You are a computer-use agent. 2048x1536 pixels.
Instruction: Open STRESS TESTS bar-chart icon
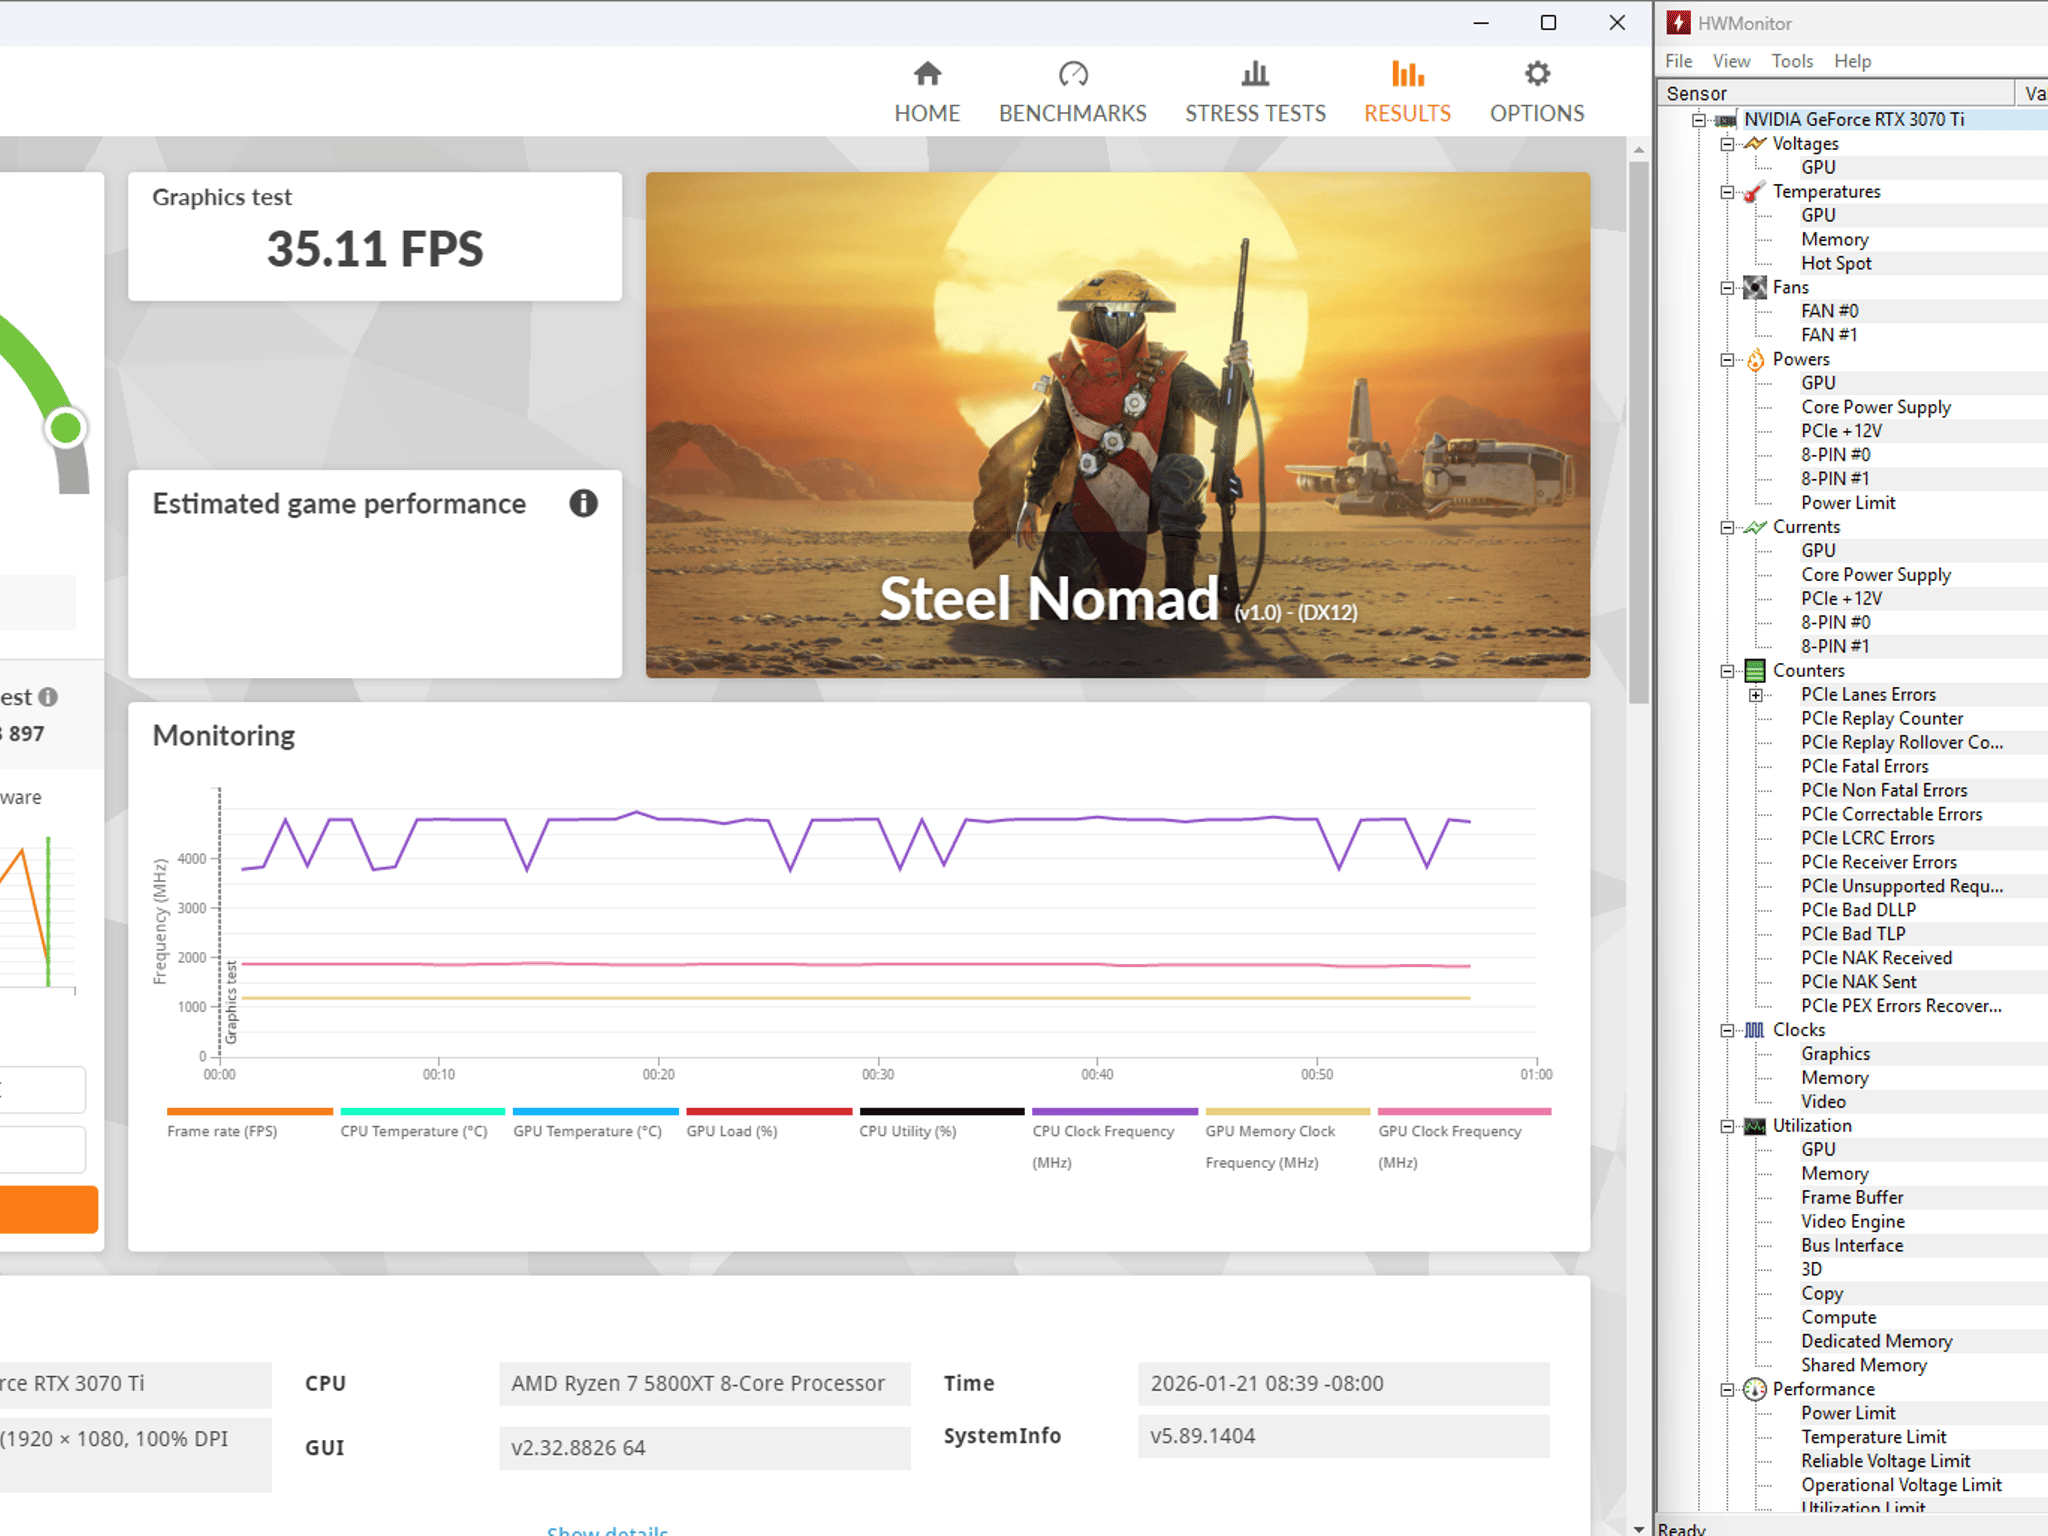(1255, 74)
